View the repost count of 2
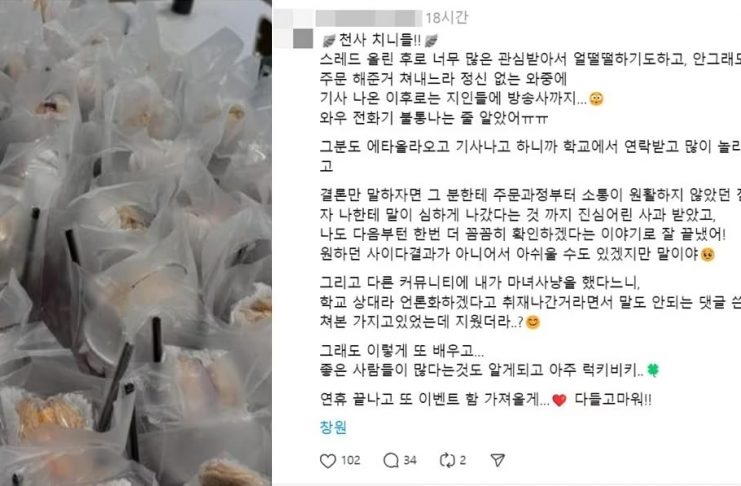 tap(463, 460)
